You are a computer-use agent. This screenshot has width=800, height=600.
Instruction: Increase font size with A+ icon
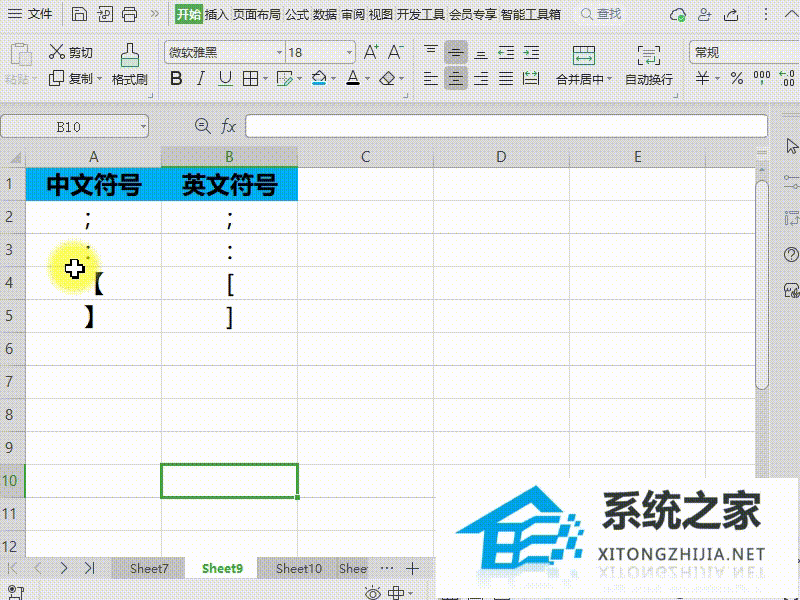pyautogui.click(x=371, y=52)
